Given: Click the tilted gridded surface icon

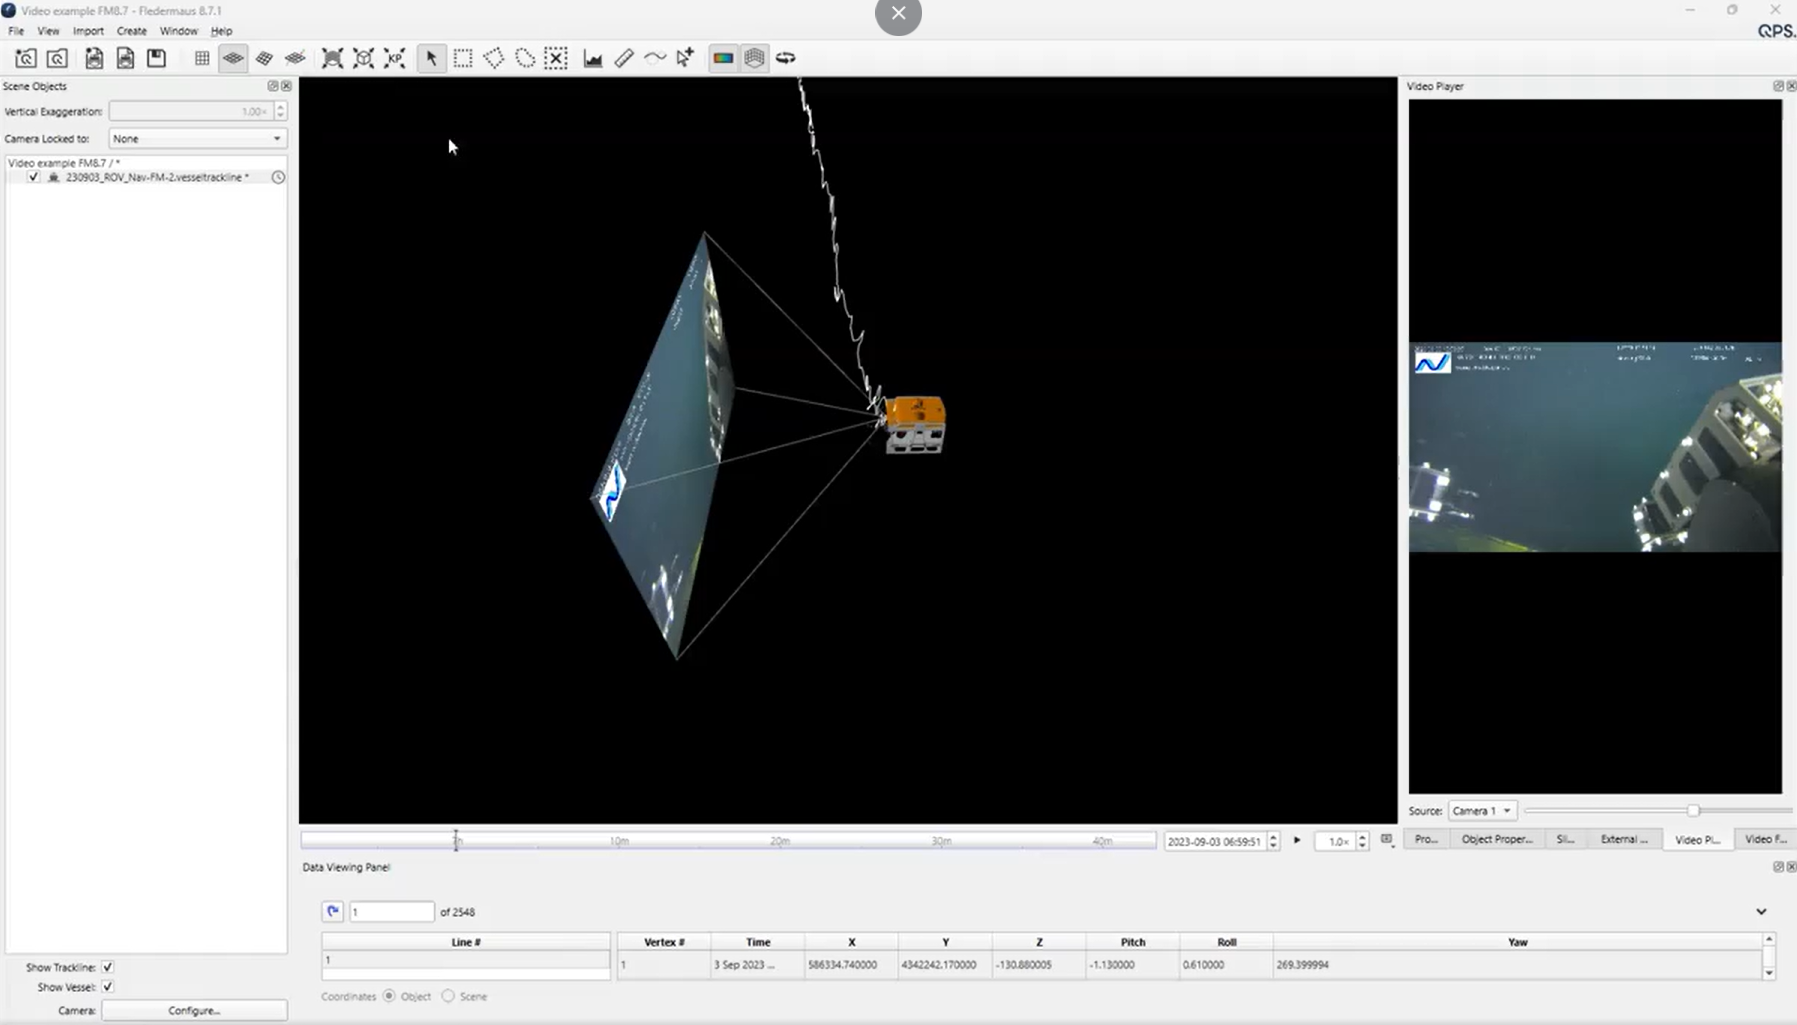Looking at the screenshot, I should click(x=264, y=58).
